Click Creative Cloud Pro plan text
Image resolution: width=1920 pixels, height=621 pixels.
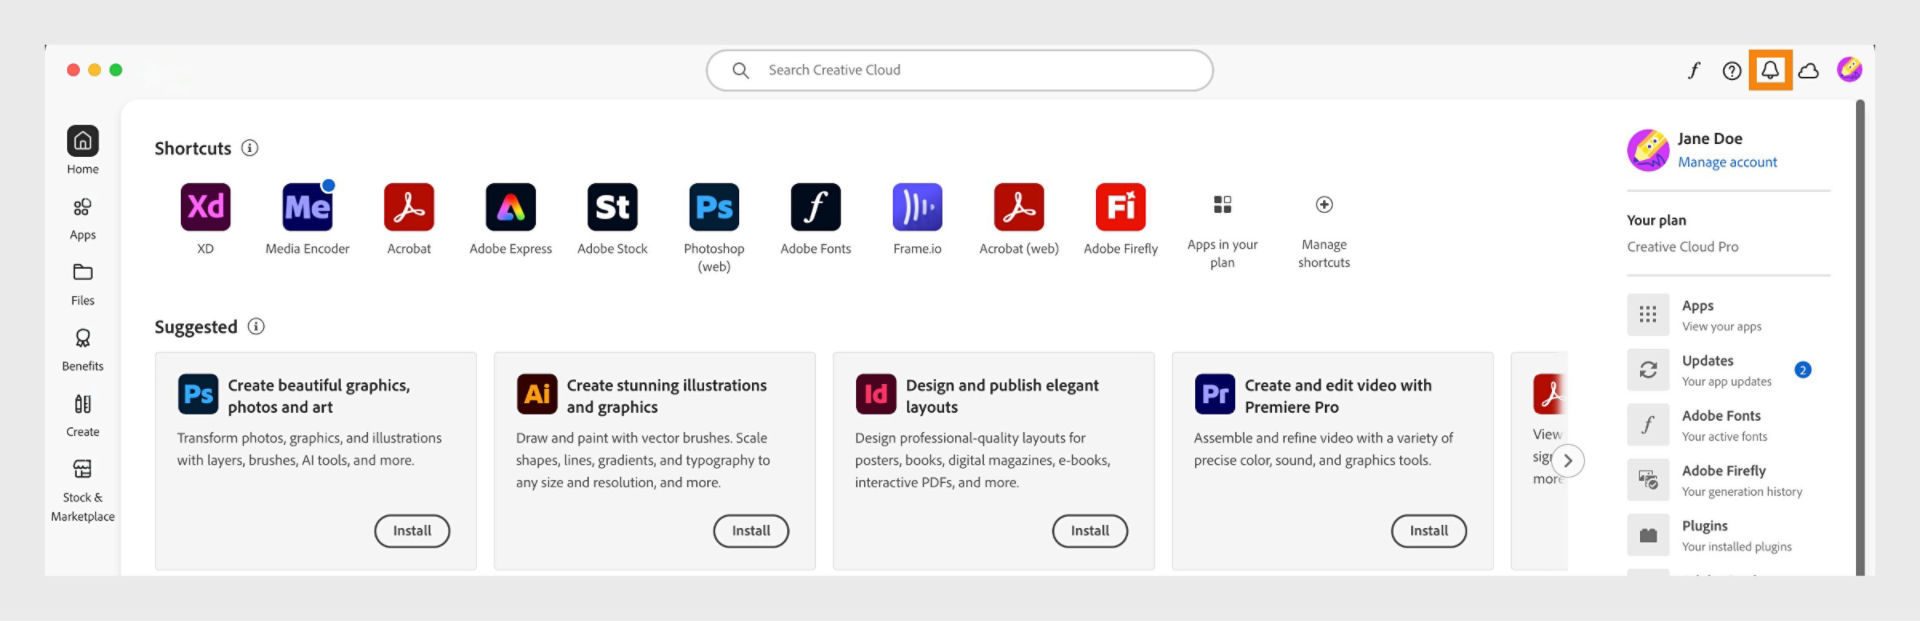[1682, 247]
